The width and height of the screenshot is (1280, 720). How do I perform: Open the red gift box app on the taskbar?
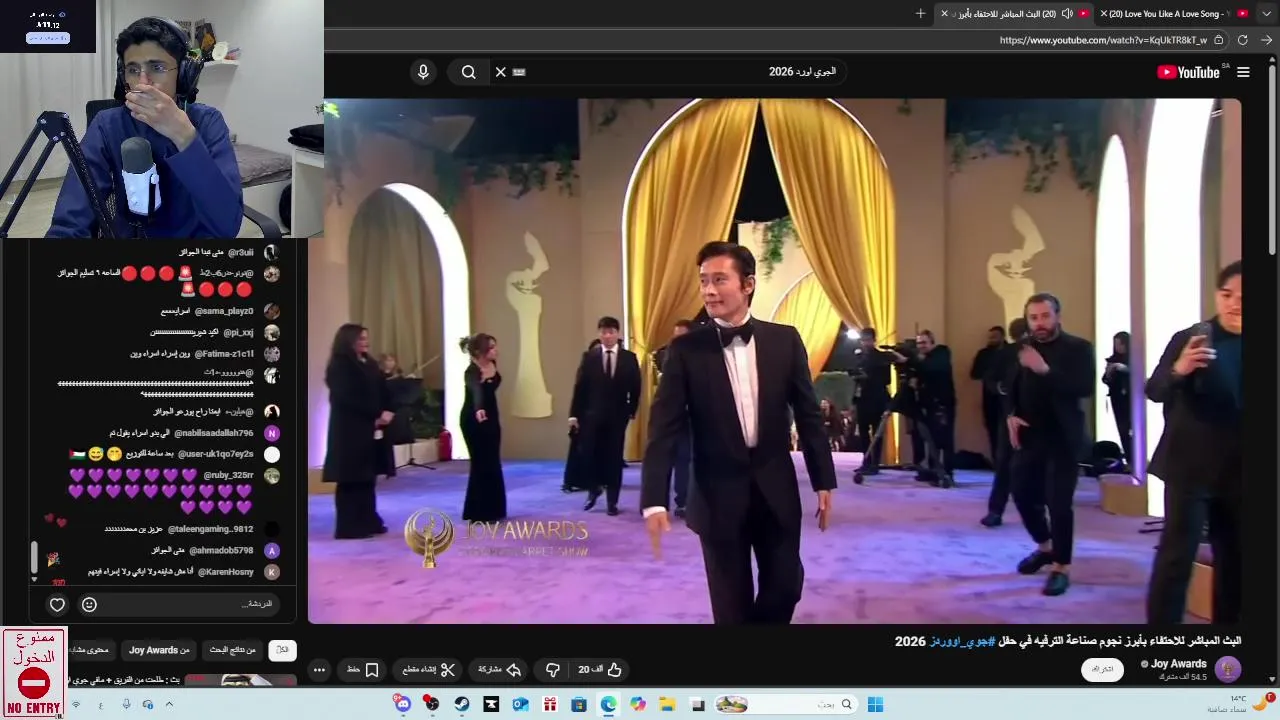(x=549, y=705)
